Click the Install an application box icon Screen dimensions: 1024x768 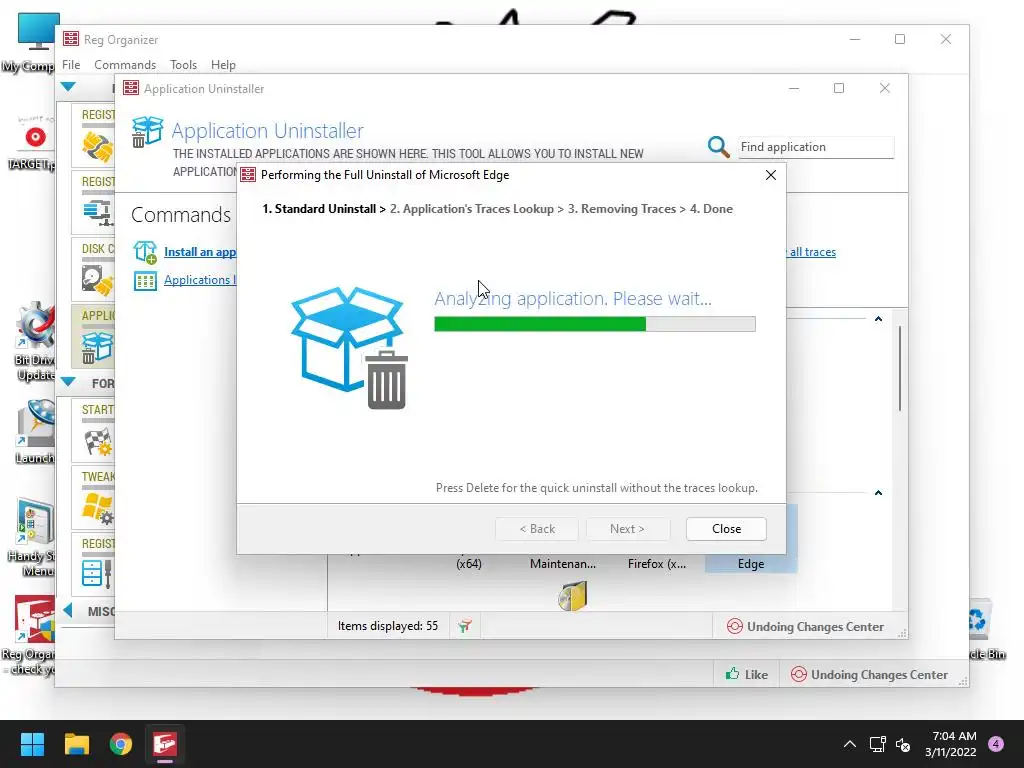click(x=145, y=251)
